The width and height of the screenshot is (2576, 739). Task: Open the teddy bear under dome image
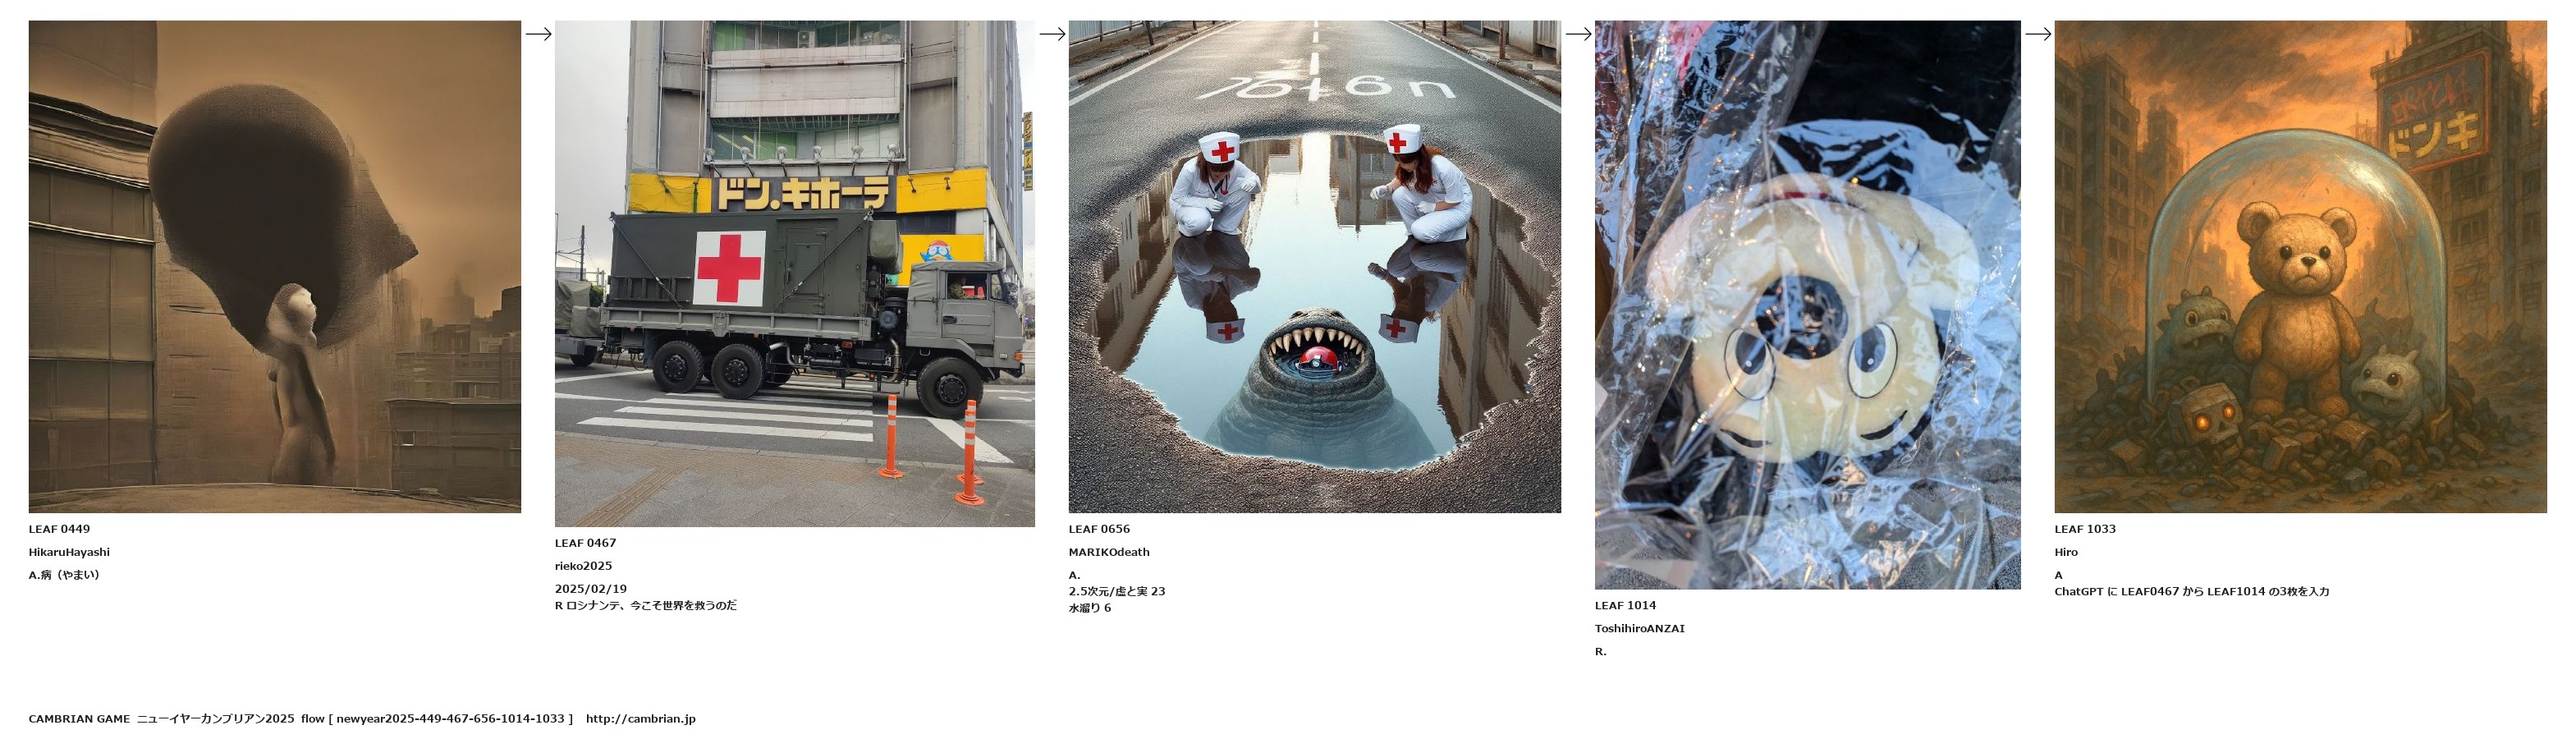click(x=2301, y=267)
